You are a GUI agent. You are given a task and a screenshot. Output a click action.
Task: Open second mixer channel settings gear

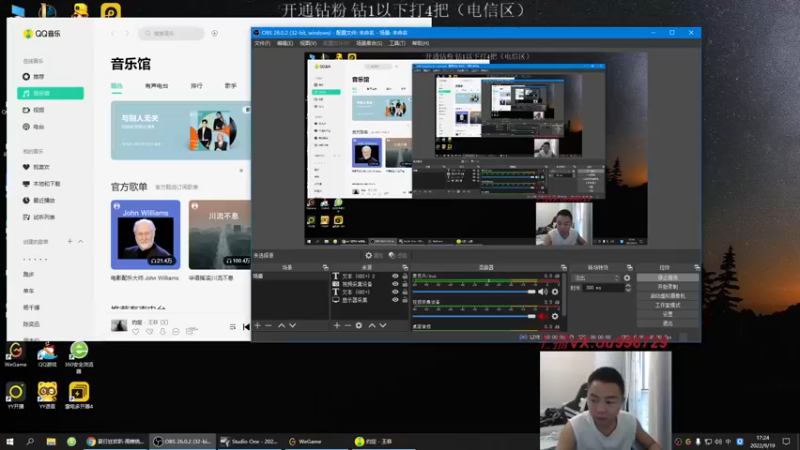click(555, 316)
